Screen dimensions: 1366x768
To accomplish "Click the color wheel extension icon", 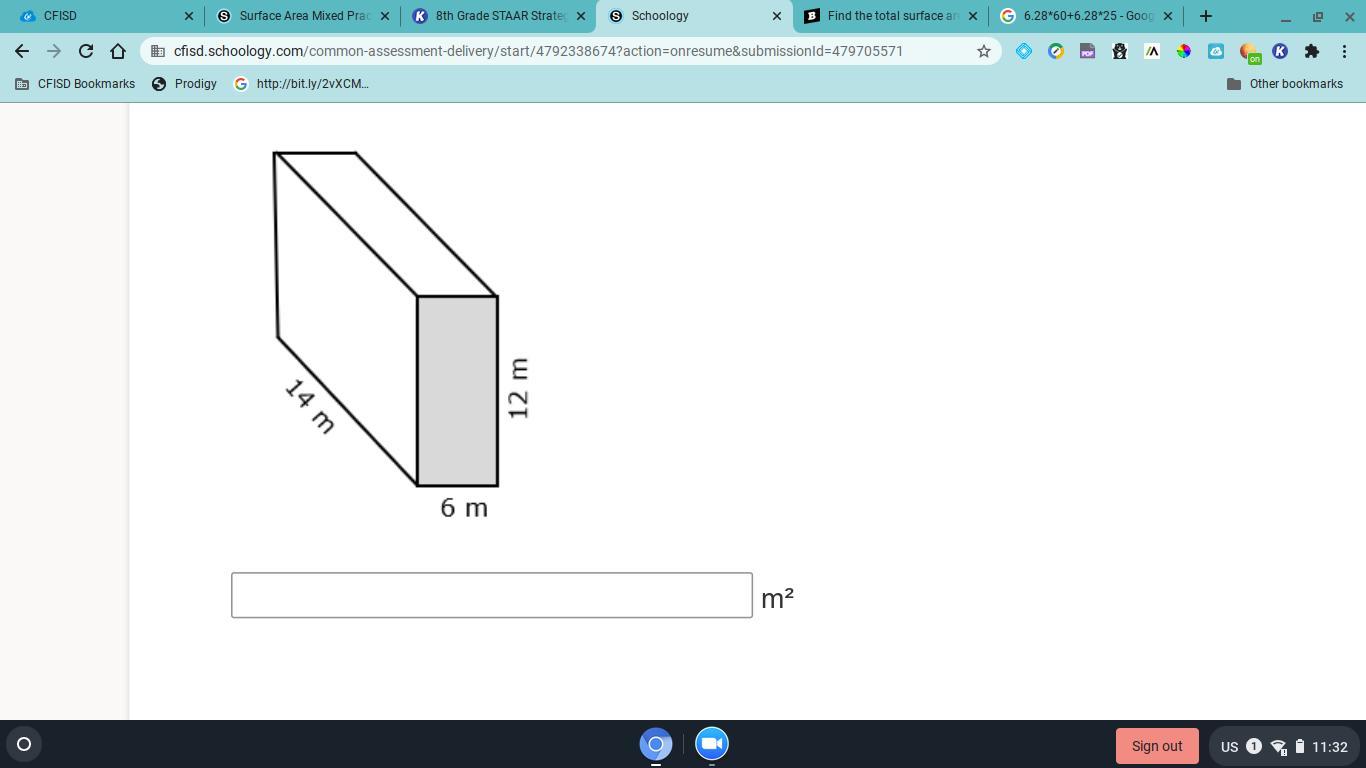I will [x=1183, y=51].
